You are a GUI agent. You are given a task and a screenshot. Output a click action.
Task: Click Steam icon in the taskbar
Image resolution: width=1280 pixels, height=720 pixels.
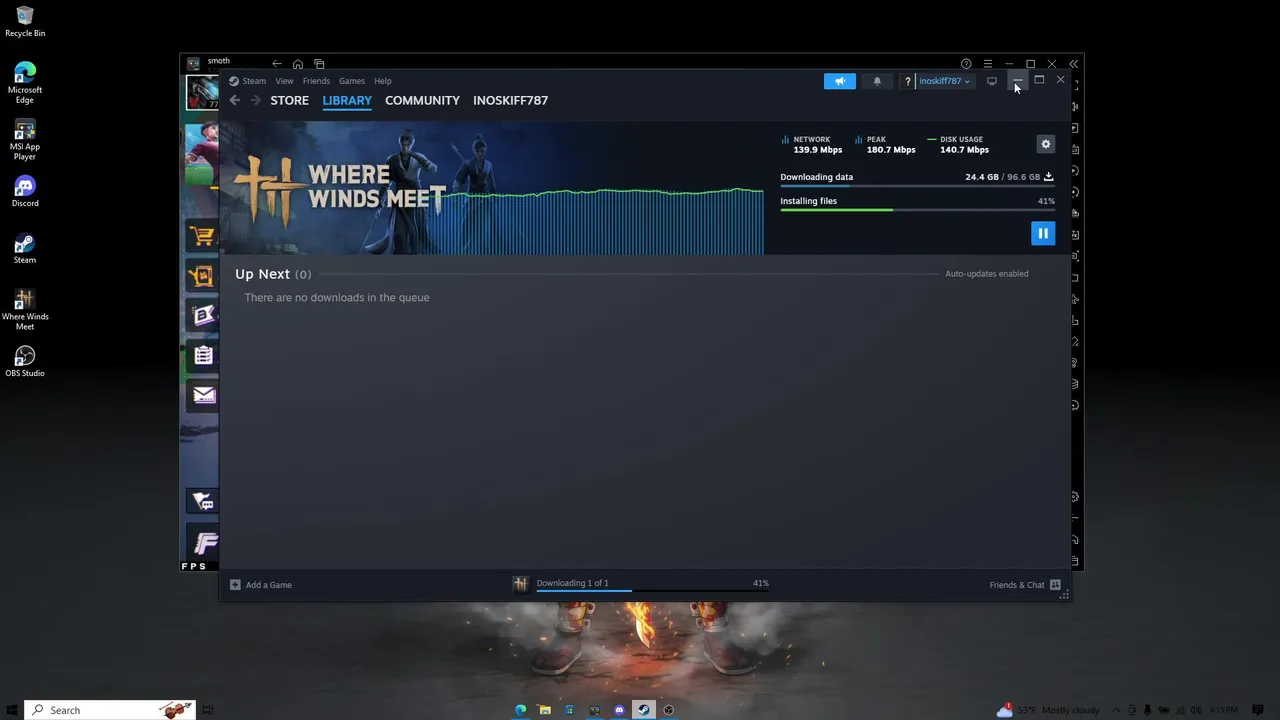pos(644,710)
